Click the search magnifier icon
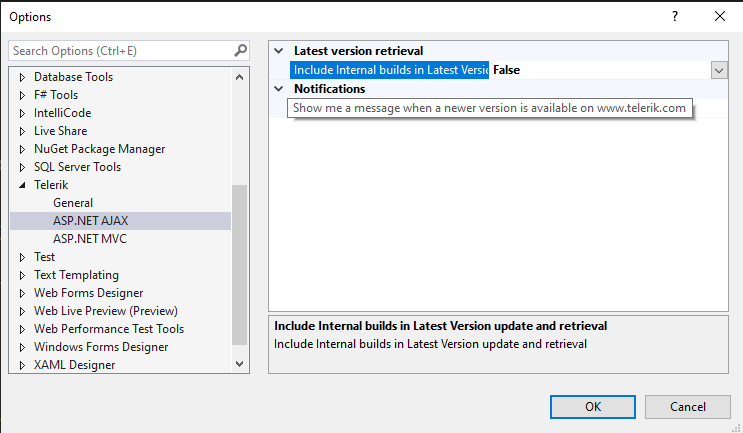This screenshot has height=433, width=743. (x=240, y=50)
